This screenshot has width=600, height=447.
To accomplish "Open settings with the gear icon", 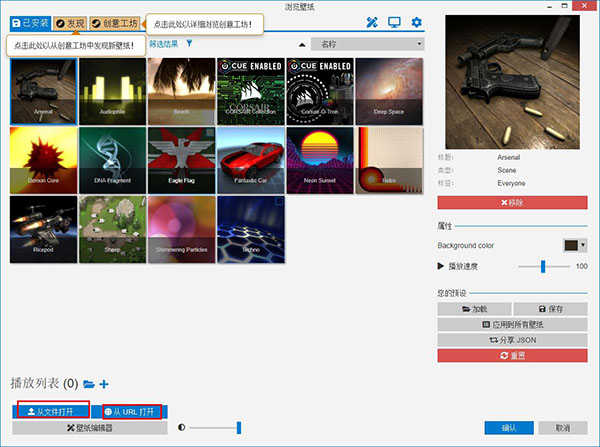I will [417, 22].
